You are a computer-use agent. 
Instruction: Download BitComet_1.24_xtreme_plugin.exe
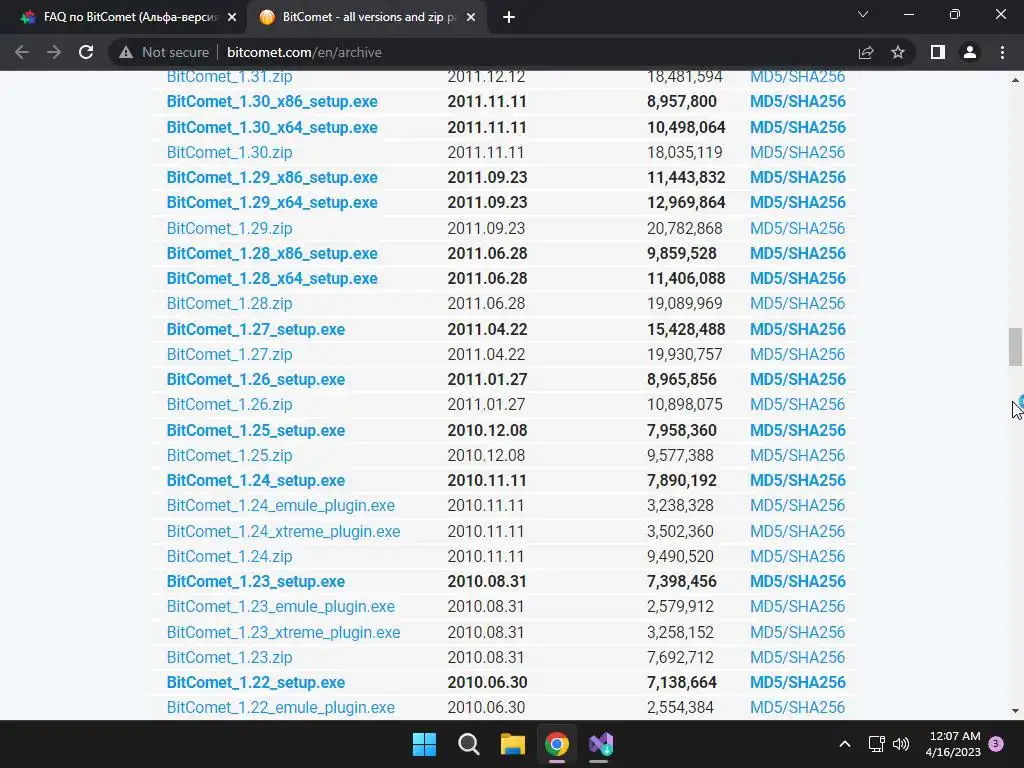[283, 532]
